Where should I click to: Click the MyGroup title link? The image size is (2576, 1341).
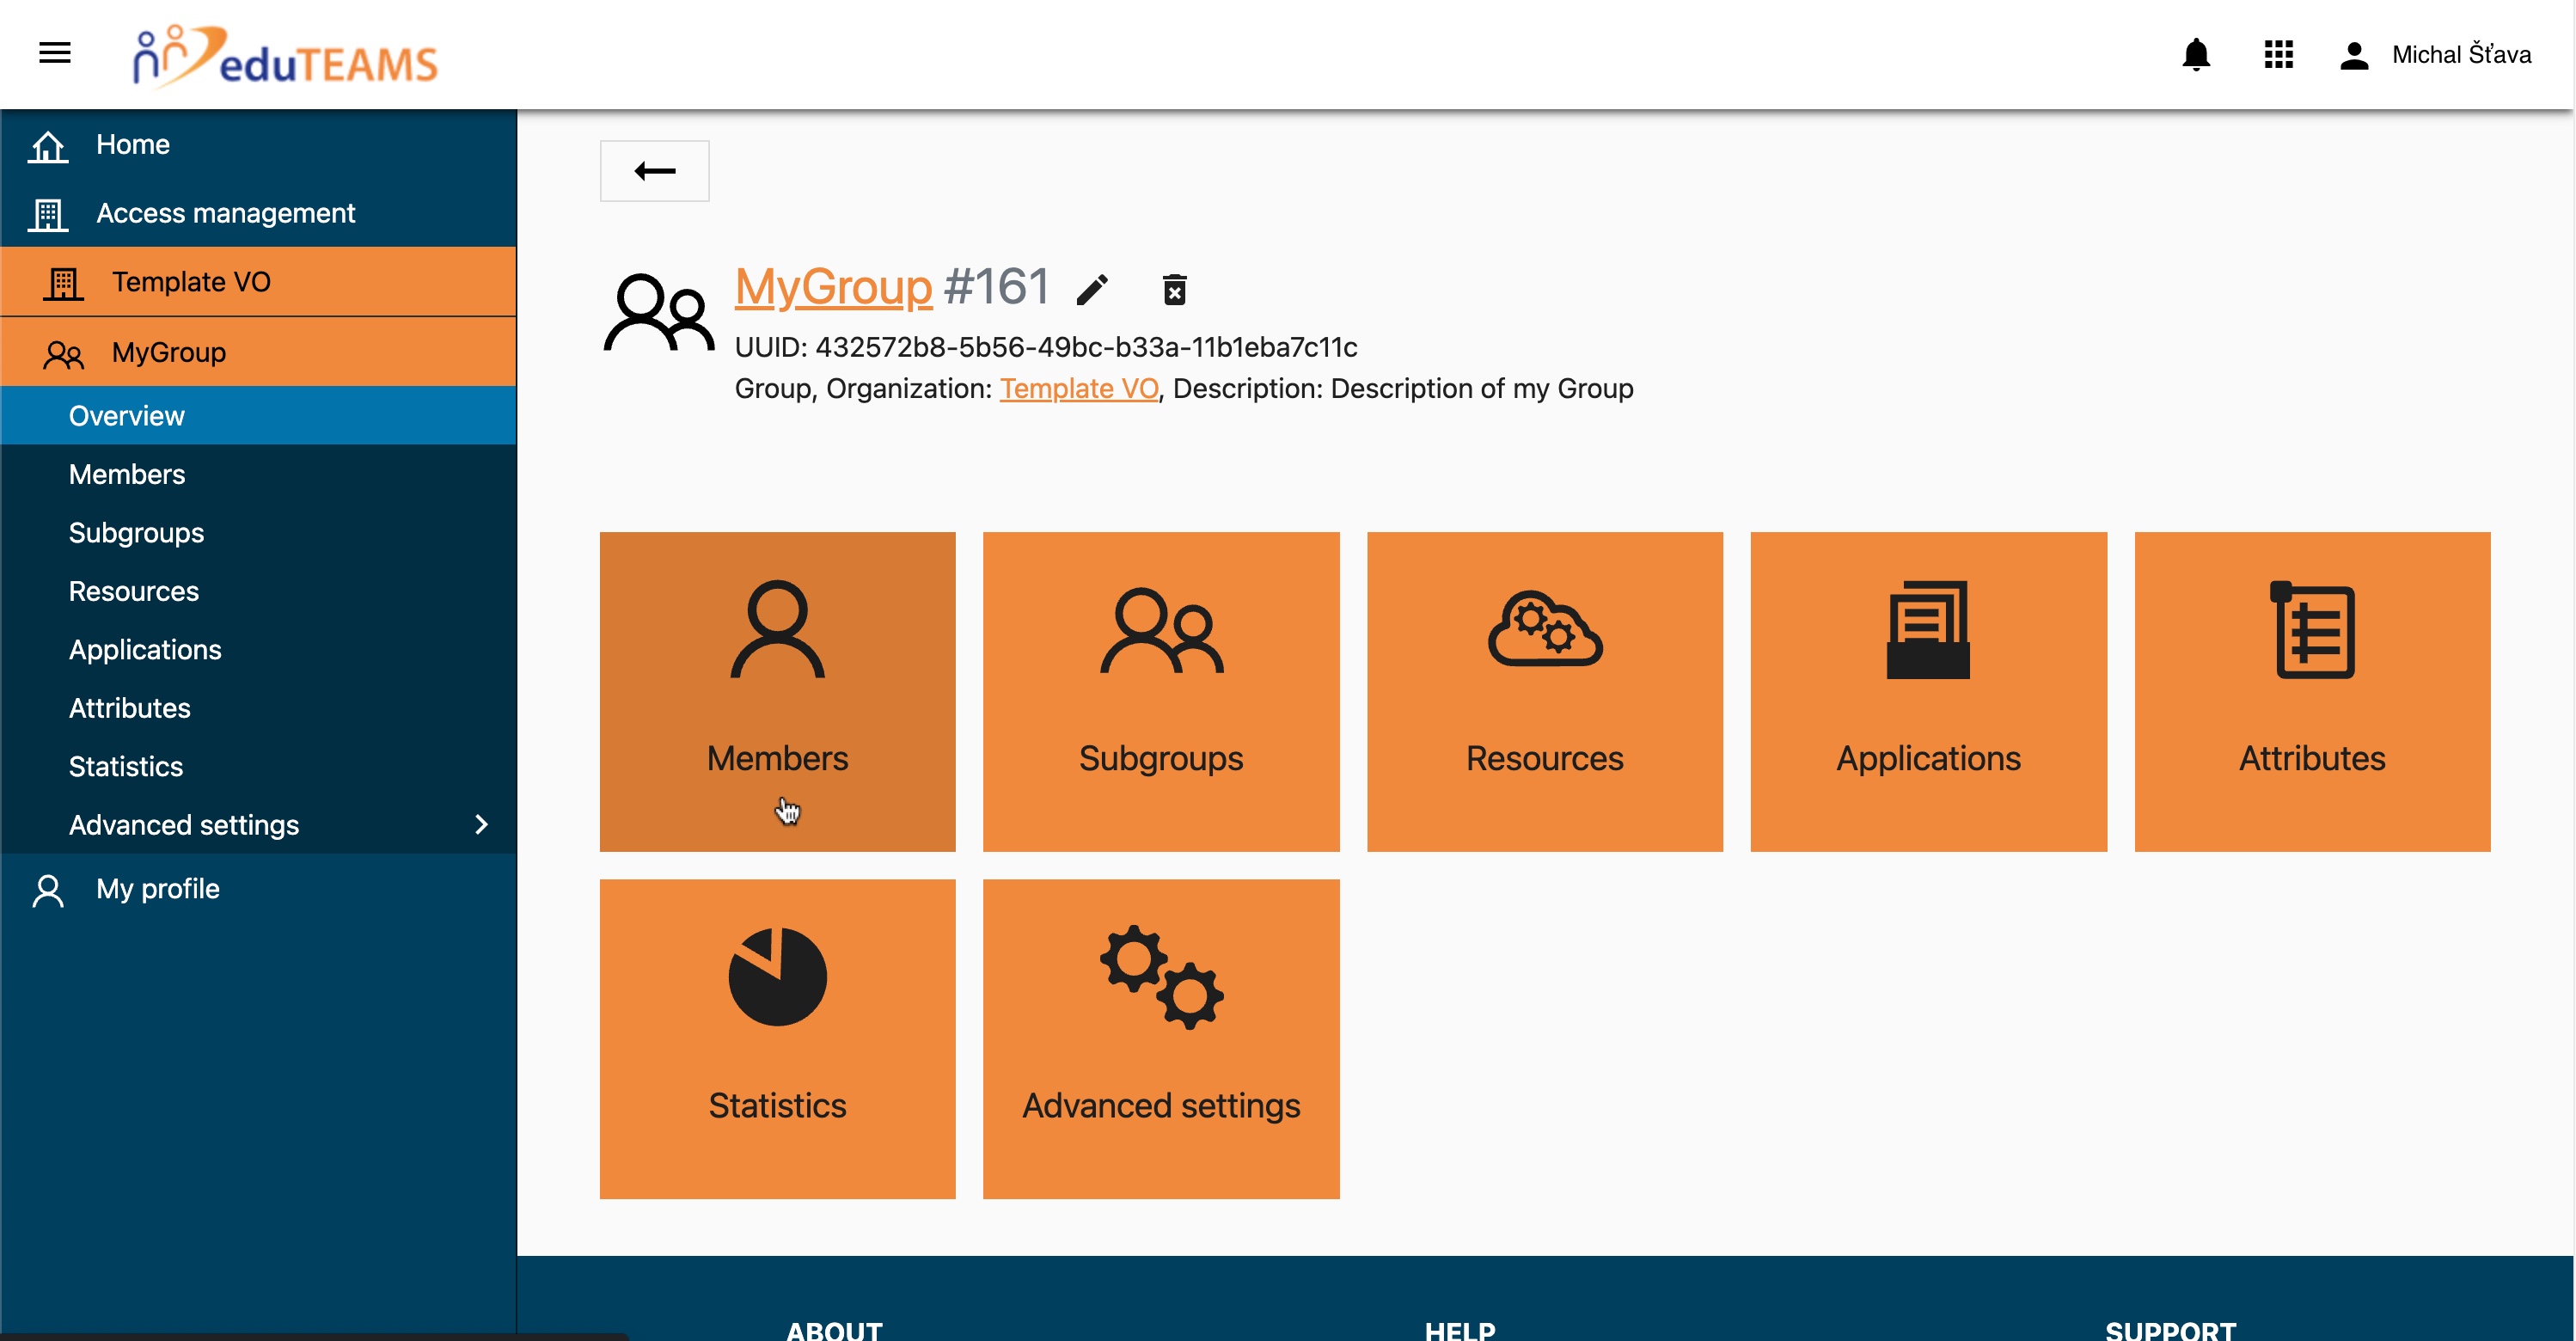833,287
